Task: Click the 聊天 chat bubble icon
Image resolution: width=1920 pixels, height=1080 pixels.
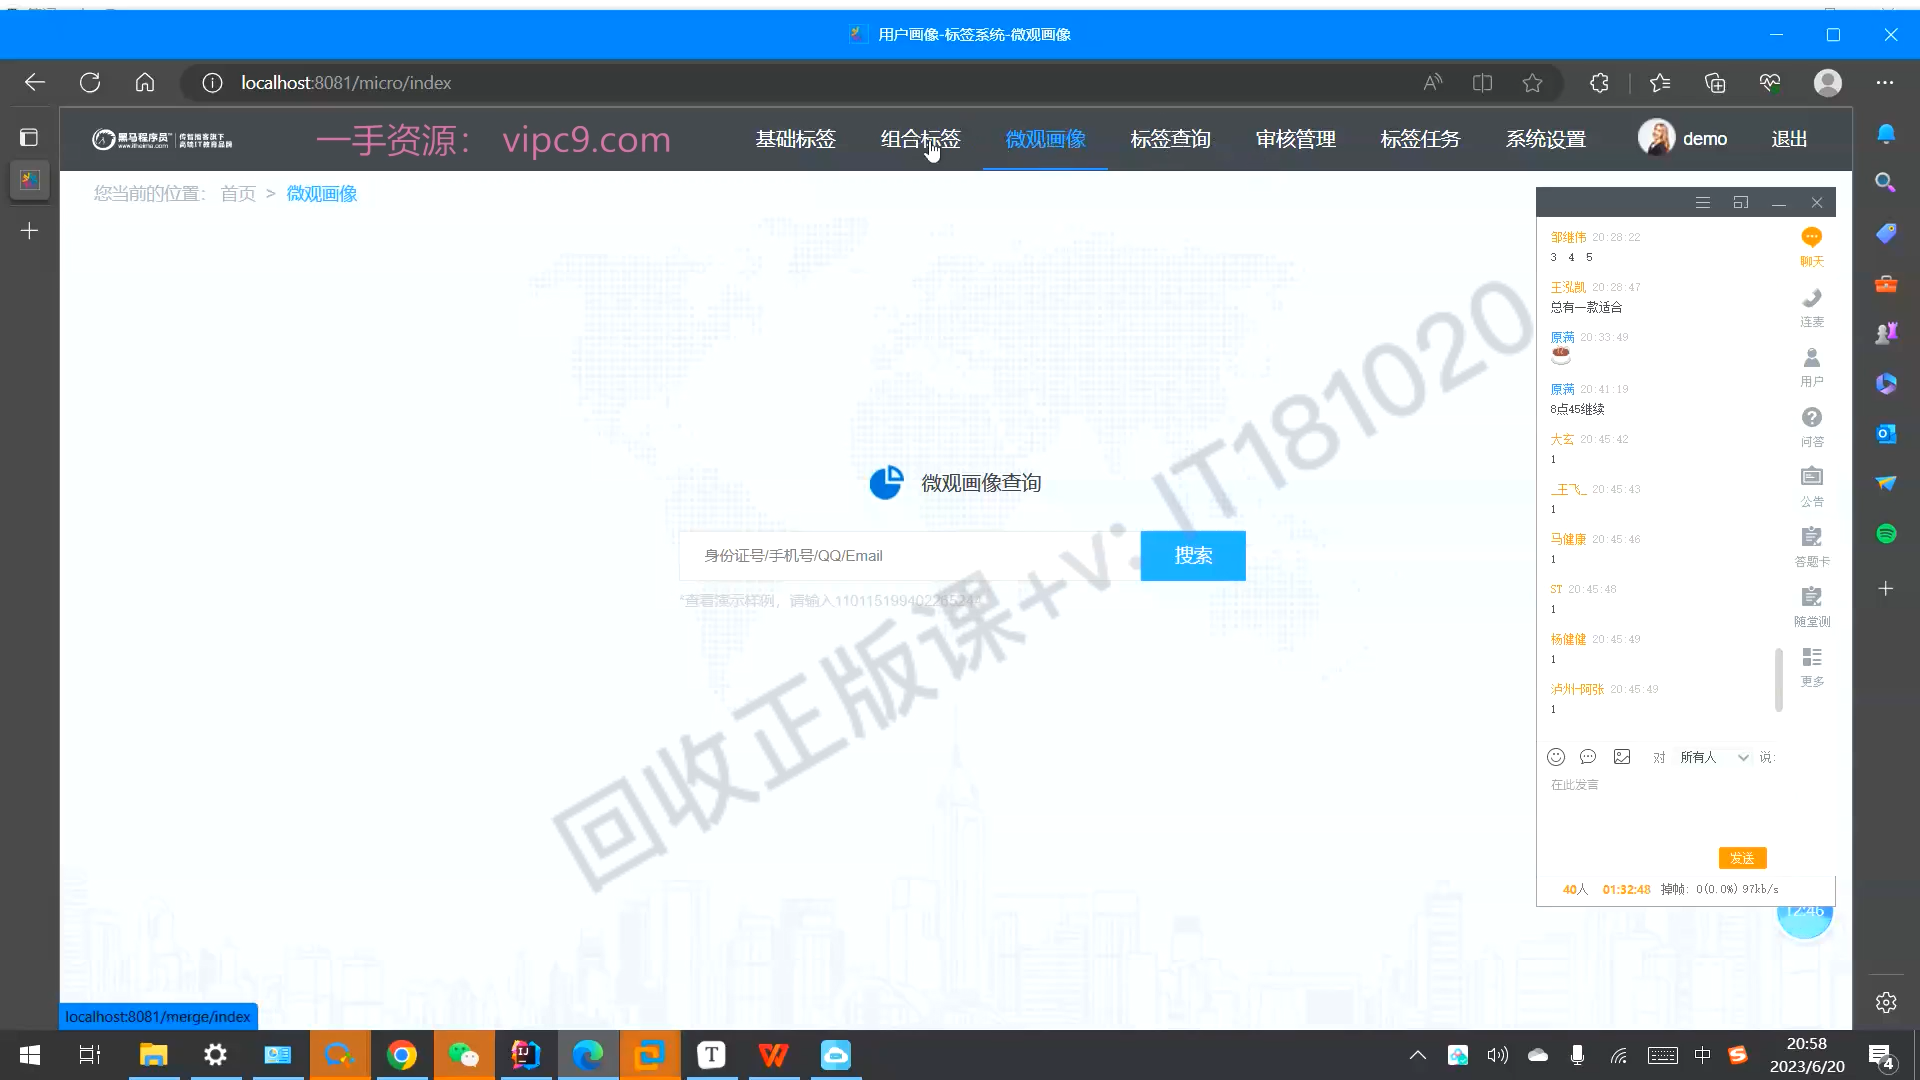Action: pyautogui.click(x=1811, y=238)
